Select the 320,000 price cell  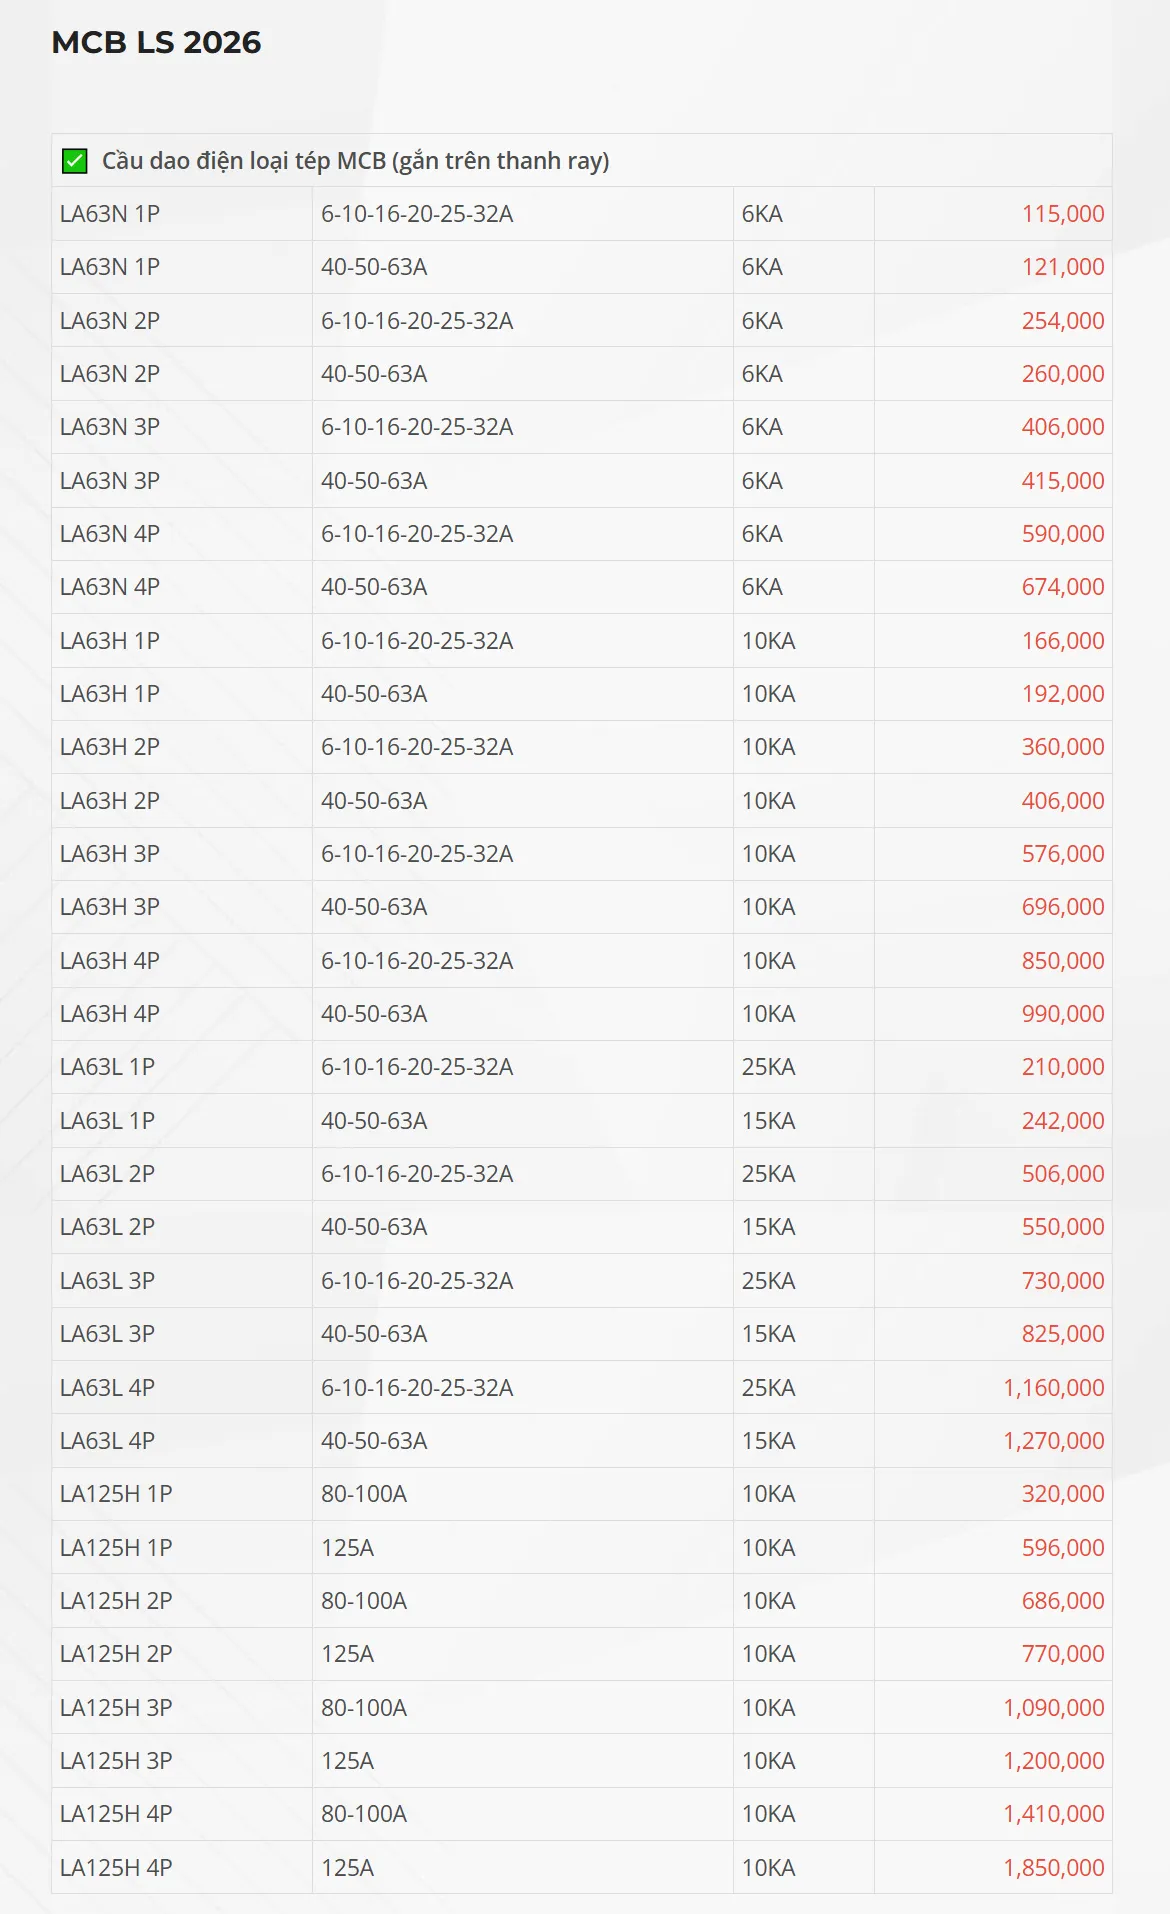[x=1062, y=1494]
